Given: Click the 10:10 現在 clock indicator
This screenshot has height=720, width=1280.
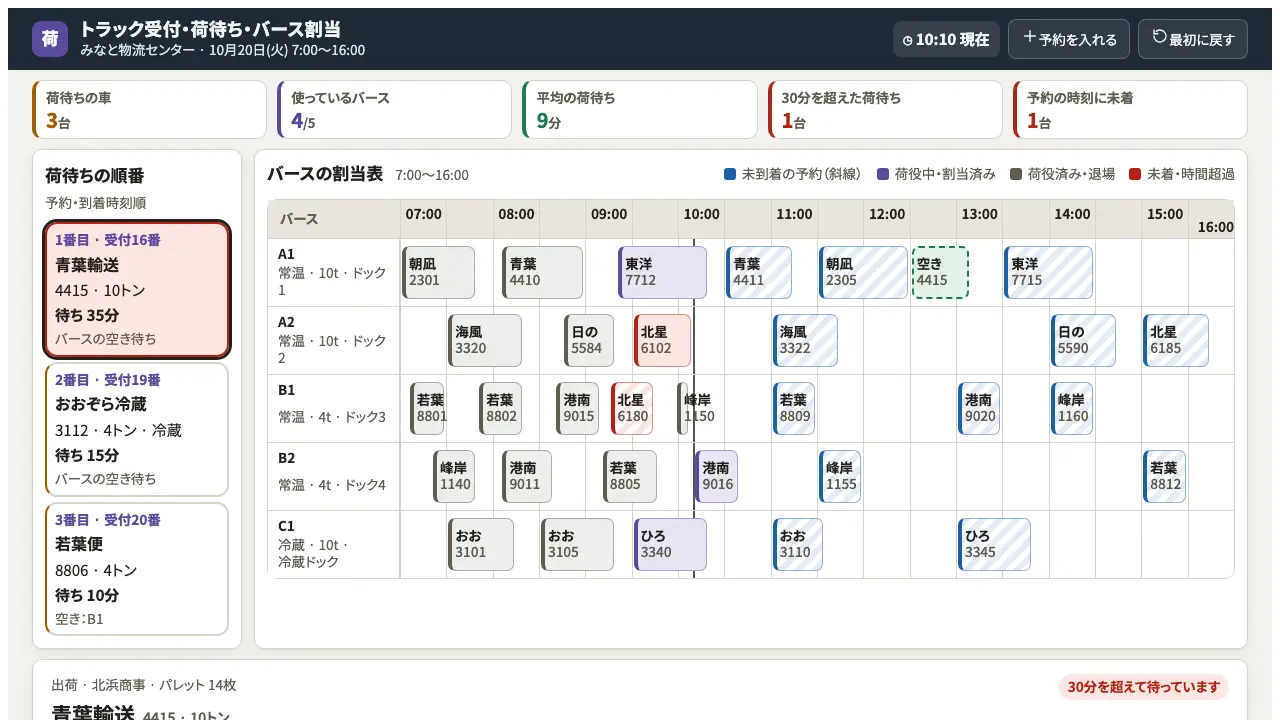Looking at the screenshot, I should click(x=946, y=40).
